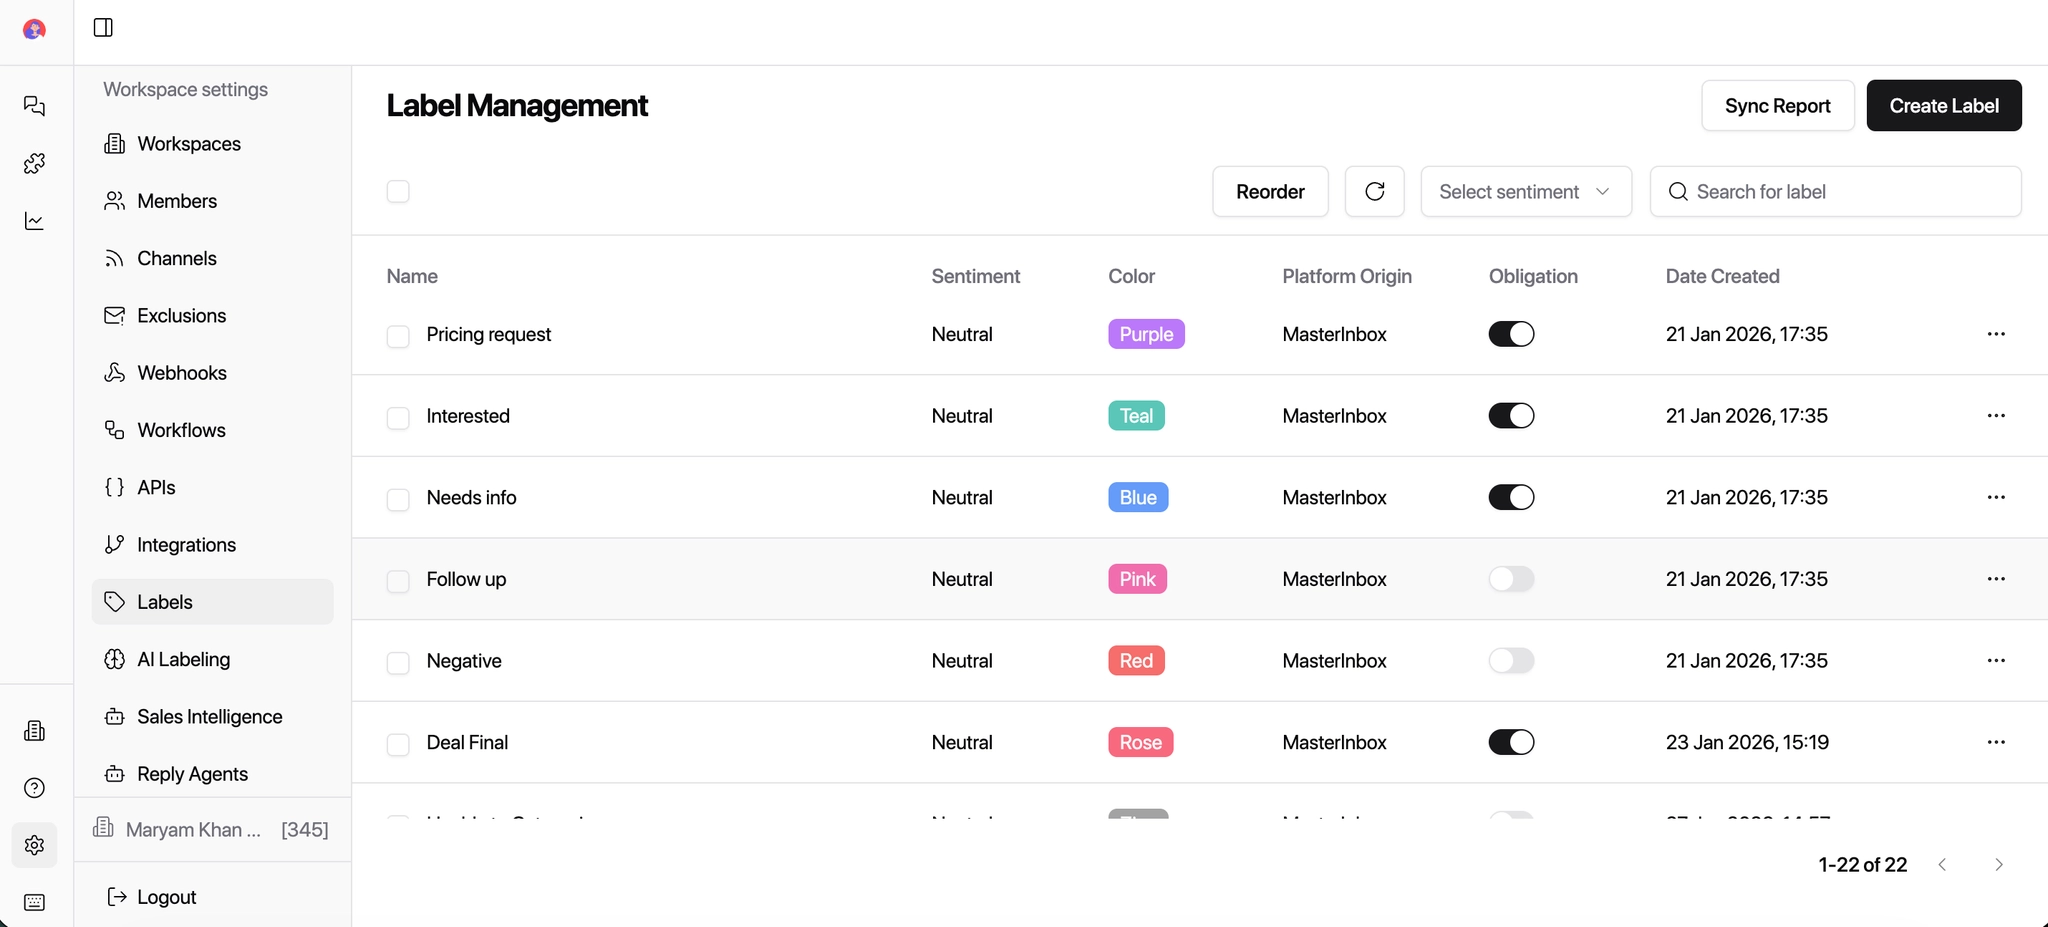
Task: Enable the Obligation toggle for Follow up
Action: (1511, 579)
